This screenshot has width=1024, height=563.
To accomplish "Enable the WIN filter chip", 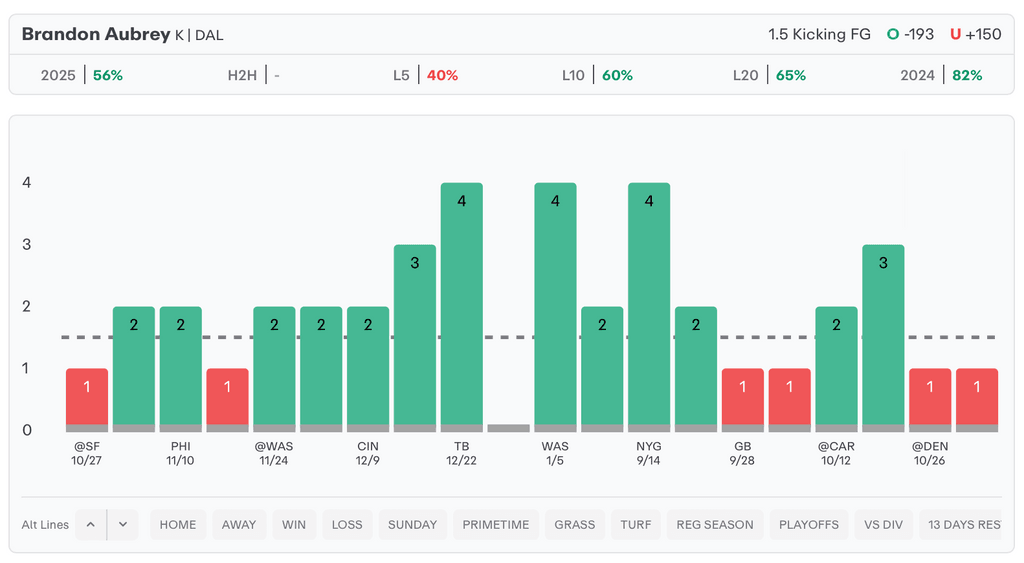I will [x=294, y=524].
